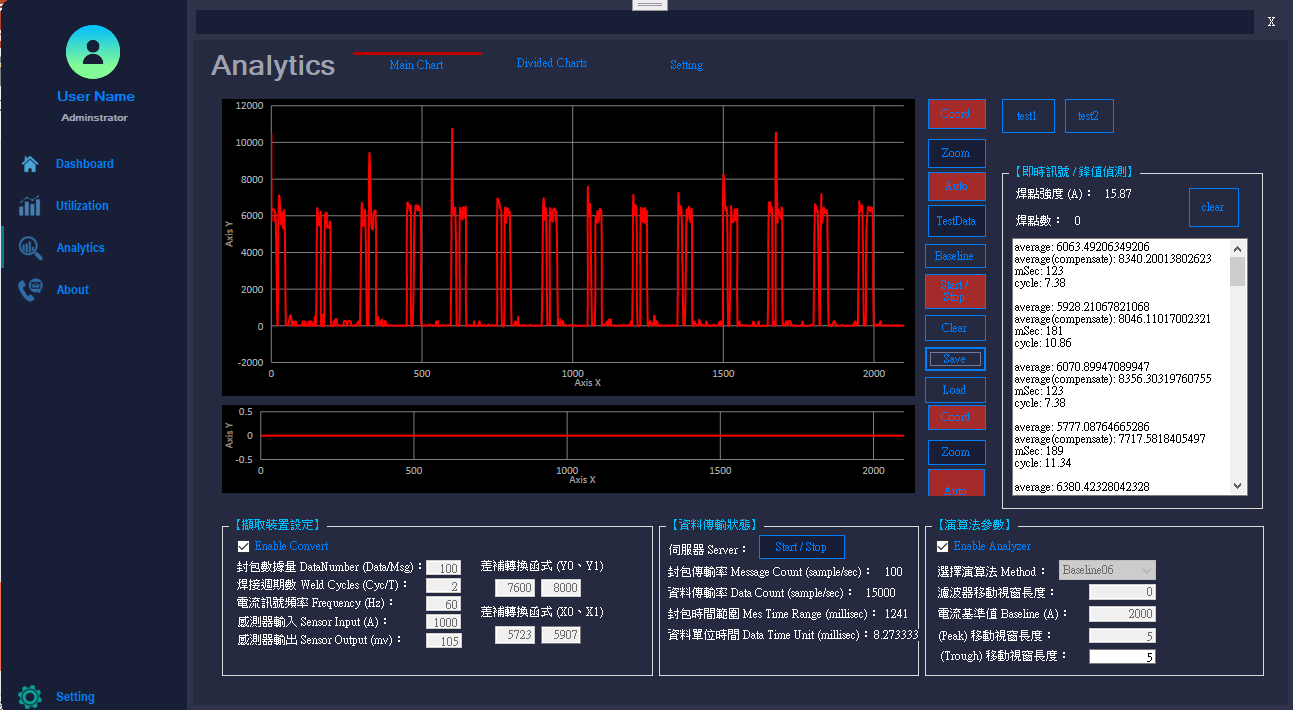The image size is (1293, 710).
Task: Click the user avatar icon
Action: click(x=93, y=52)
